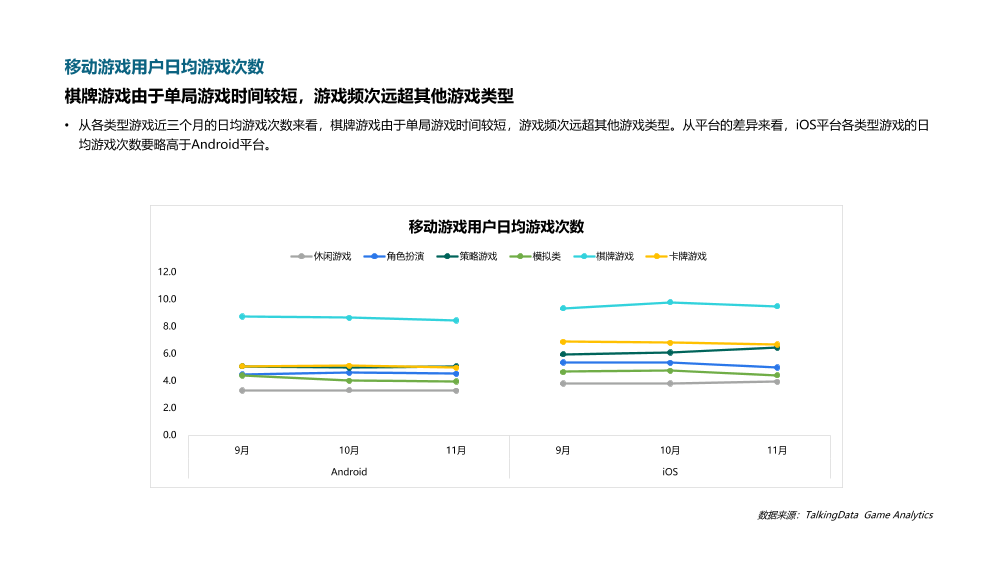
Task: Select the 角色扮演 legend entry
Action: [x=393, y=256]
